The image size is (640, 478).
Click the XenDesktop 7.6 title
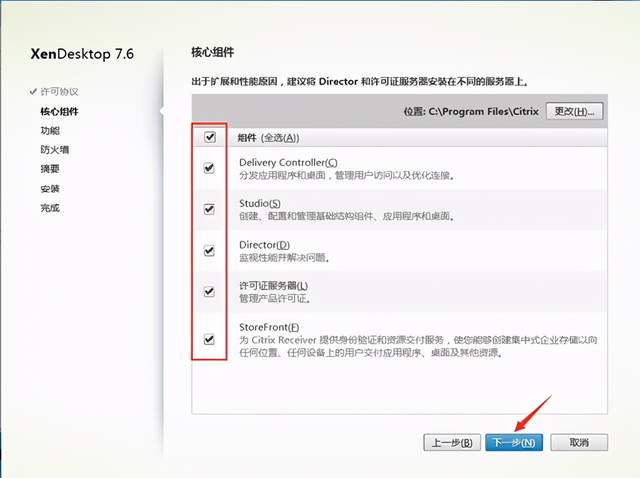(82, 54)
